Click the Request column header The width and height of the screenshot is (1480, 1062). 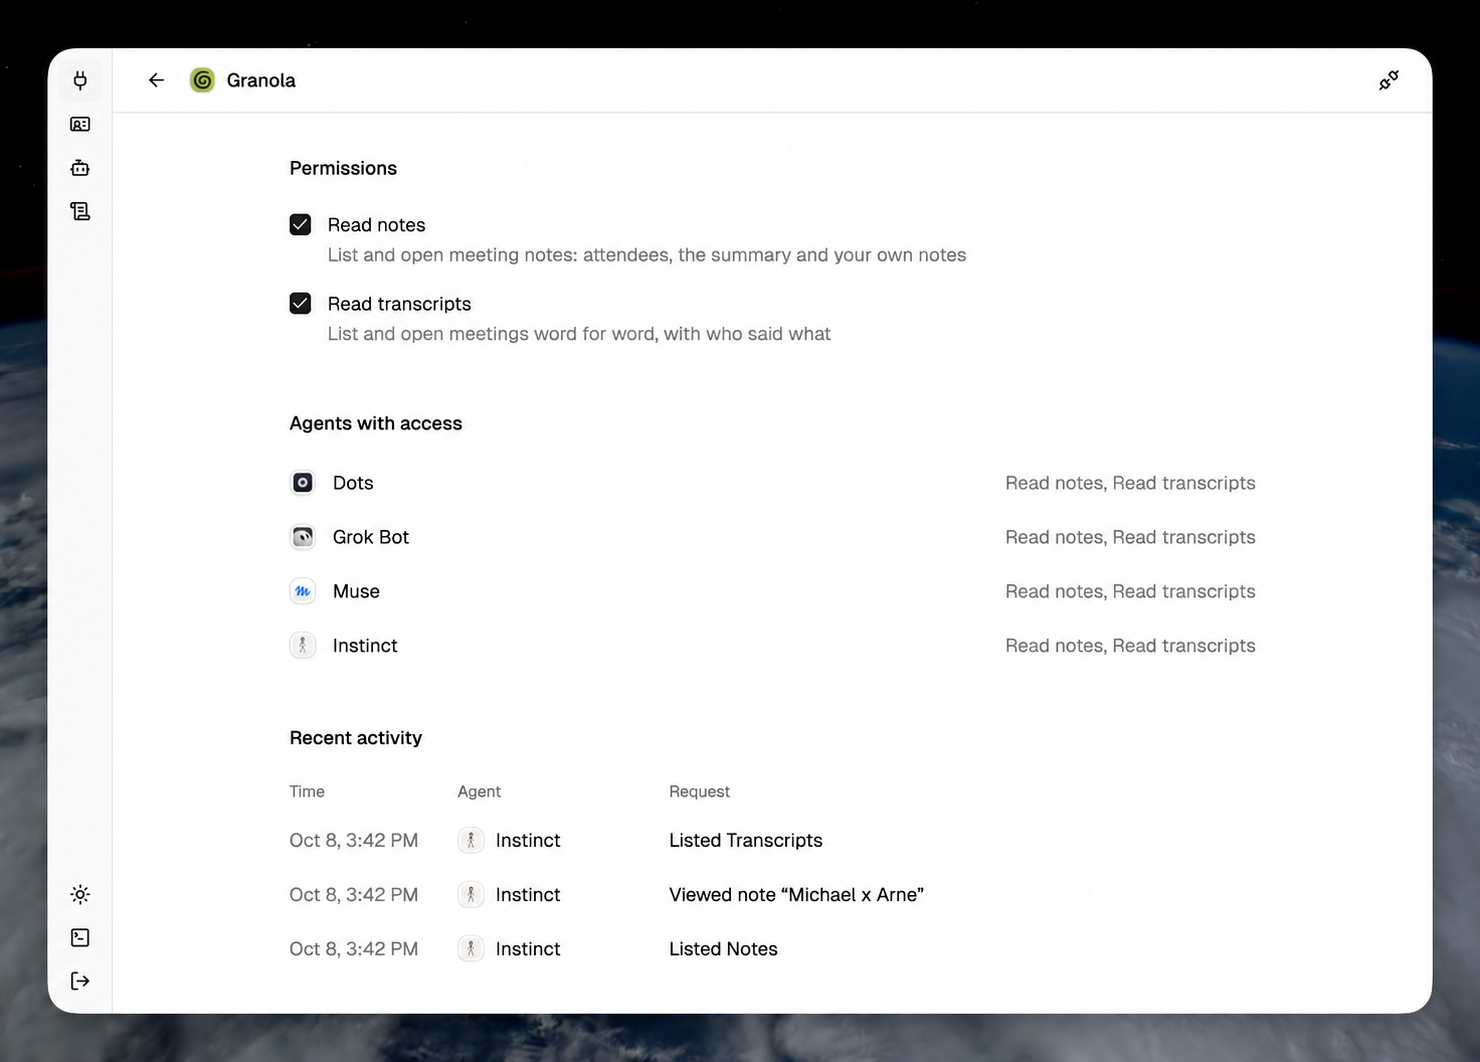pos(699,791)
